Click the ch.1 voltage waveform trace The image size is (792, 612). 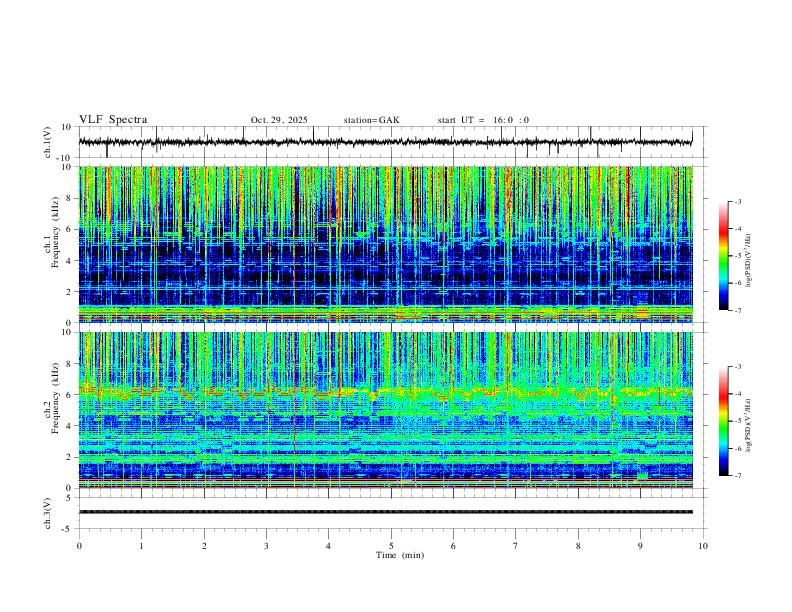pyautogui.click(x=385, y=142)
